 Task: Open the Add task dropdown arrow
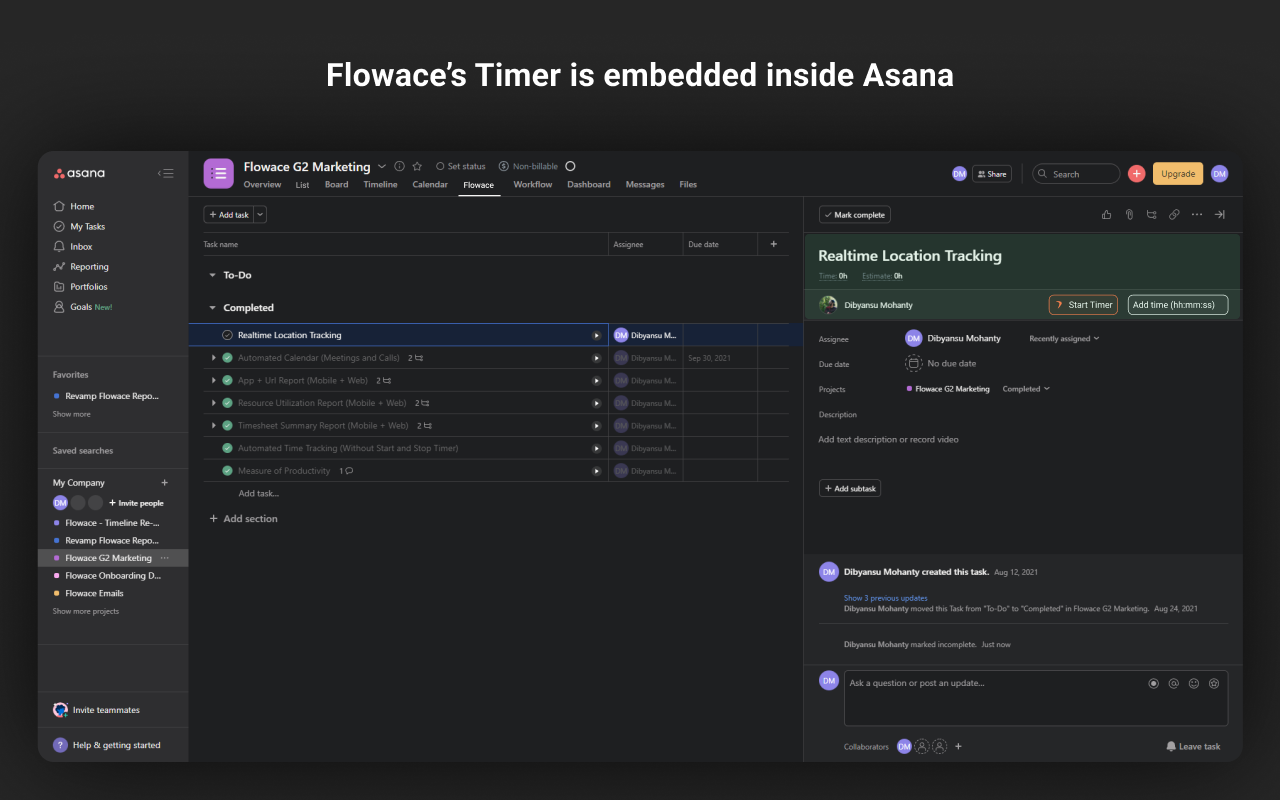[x=260, y=214]
